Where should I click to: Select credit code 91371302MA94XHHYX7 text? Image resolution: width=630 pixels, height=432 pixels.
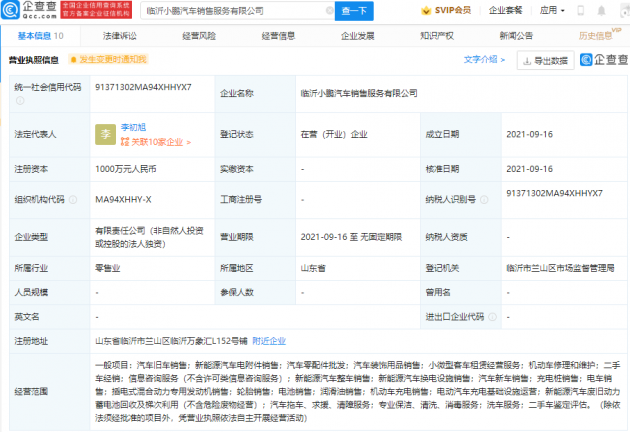pyautogui.click(x=143, y=87)
